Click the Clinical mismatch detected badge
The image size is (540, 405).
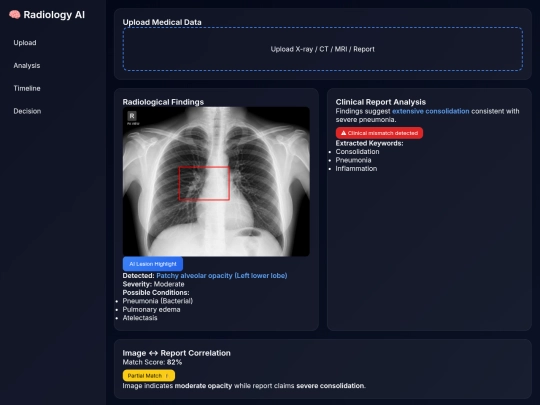[x=379, y=133]
